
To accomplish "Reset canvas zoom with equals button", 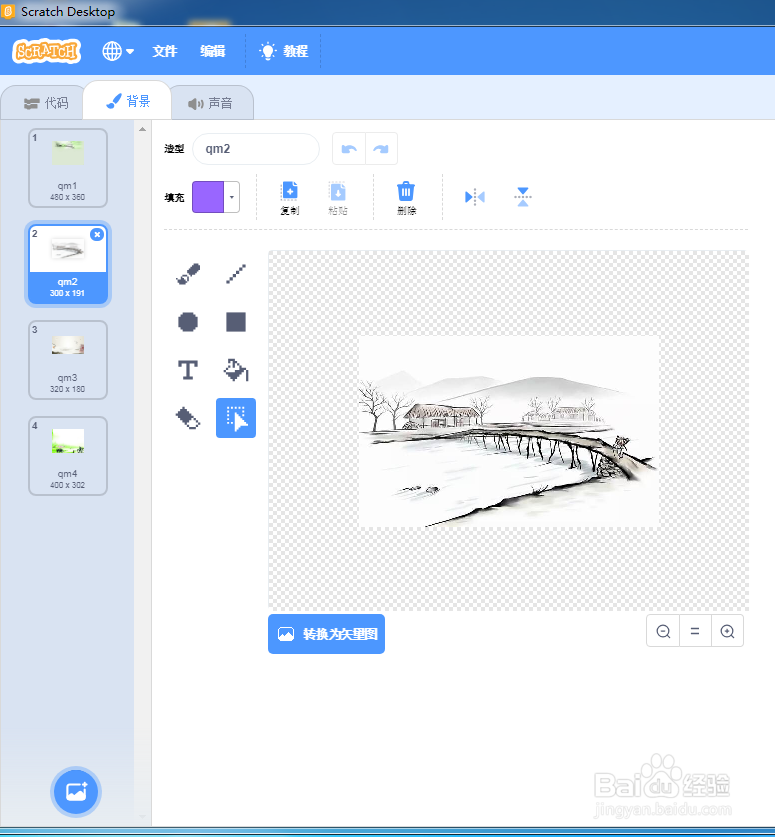I will pyautogui.click(x=695, y=631).
